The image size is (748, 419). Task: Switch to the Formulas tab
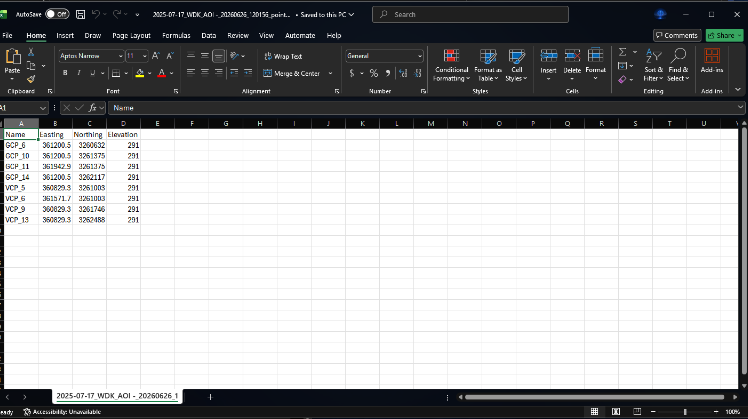pos(176,35)
